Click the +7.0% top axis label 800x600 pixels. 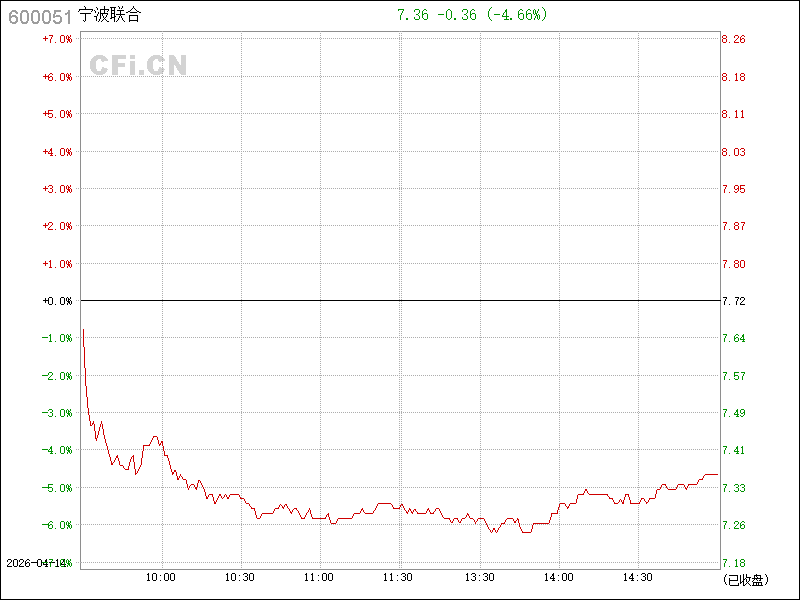point(56,39)
